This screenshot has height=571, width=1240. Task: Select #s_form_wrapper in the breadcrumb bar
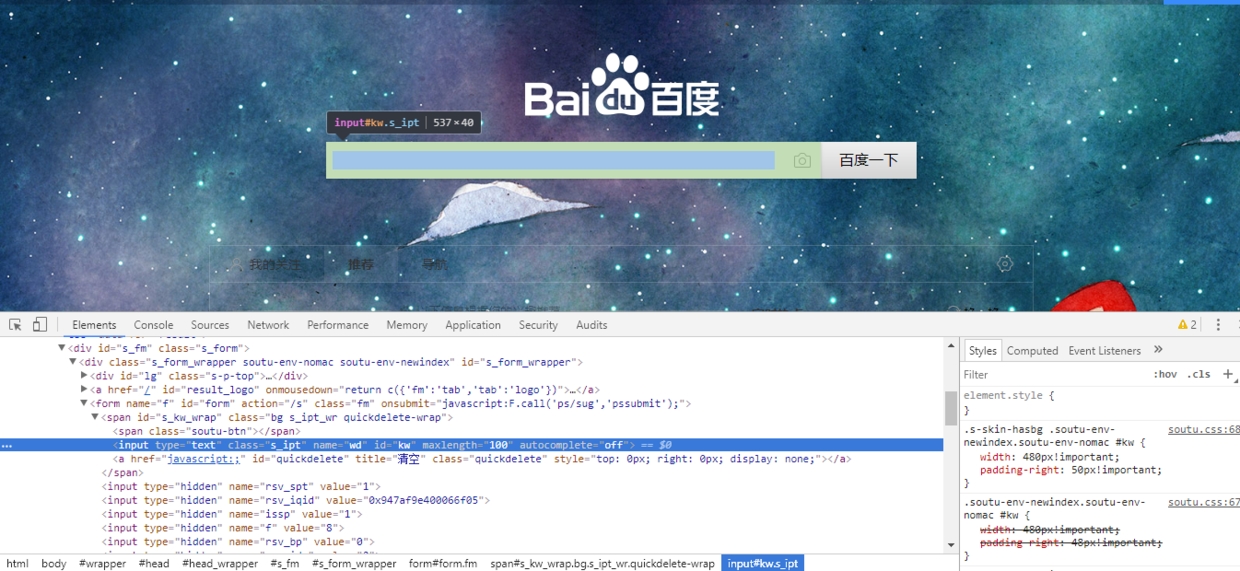click(x=354, y=563)
